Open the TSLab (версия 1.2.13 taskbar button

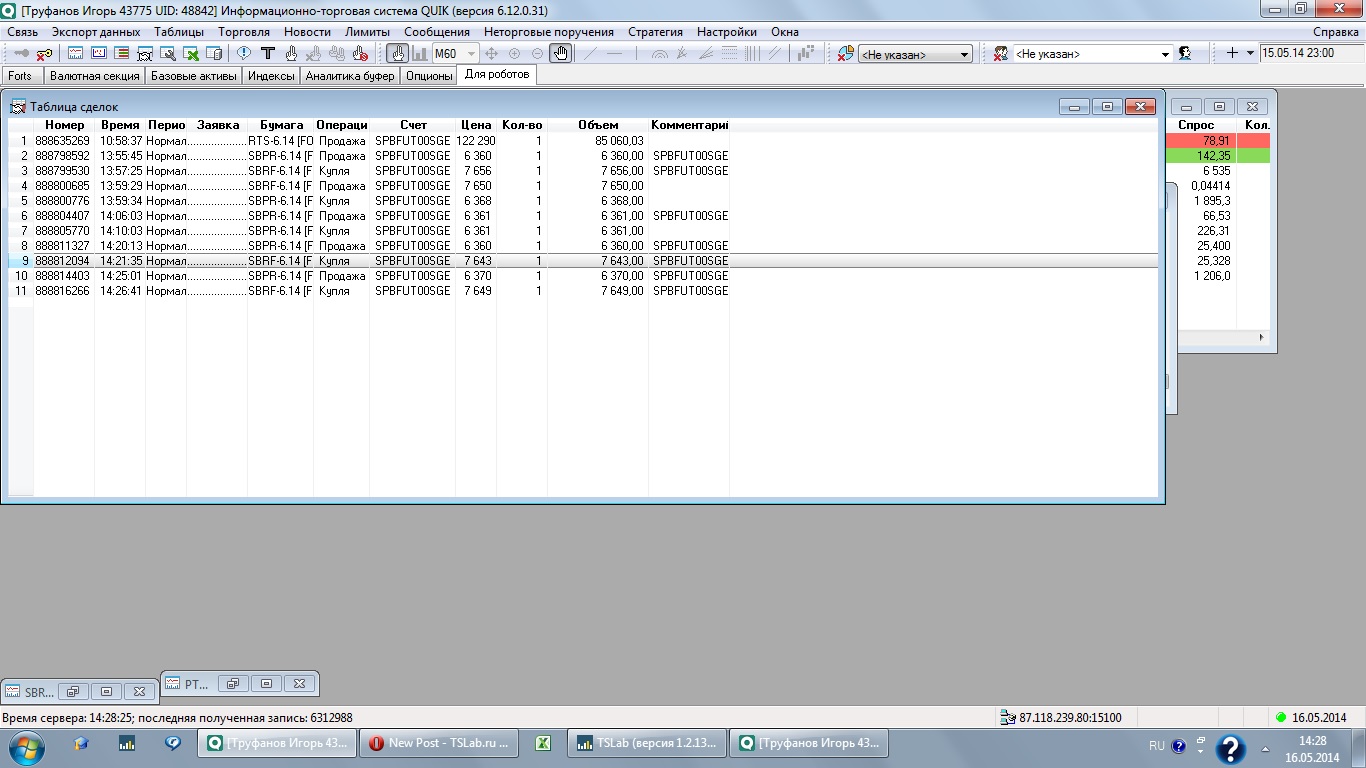click(x=646, y=743)
